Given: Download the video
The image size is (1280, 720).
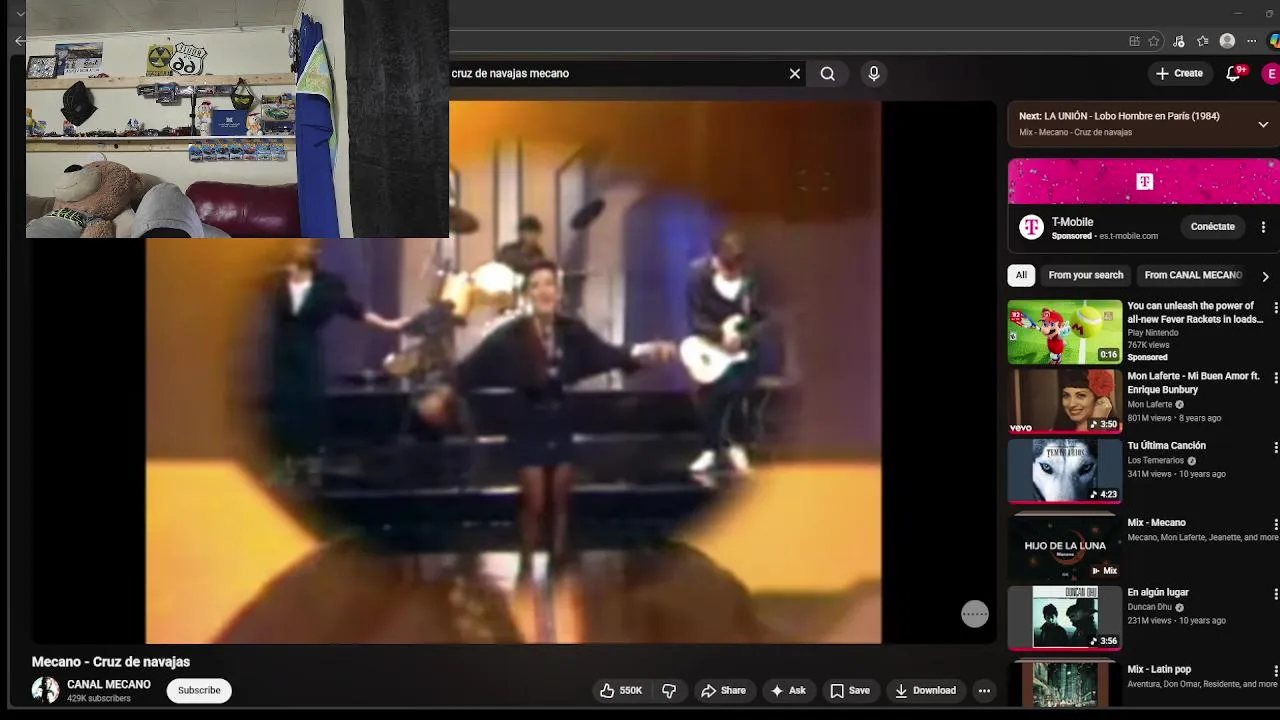Looking at the screenshot, I should 925,690.
